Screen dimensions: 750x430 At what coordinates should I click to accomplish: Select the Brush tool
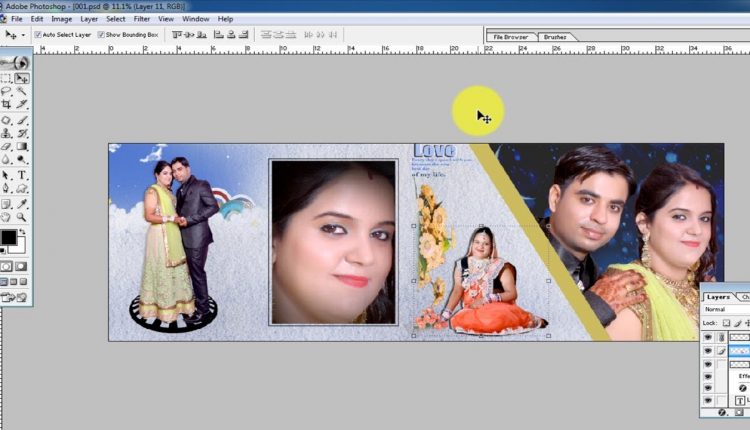click(x=22, y=120)
